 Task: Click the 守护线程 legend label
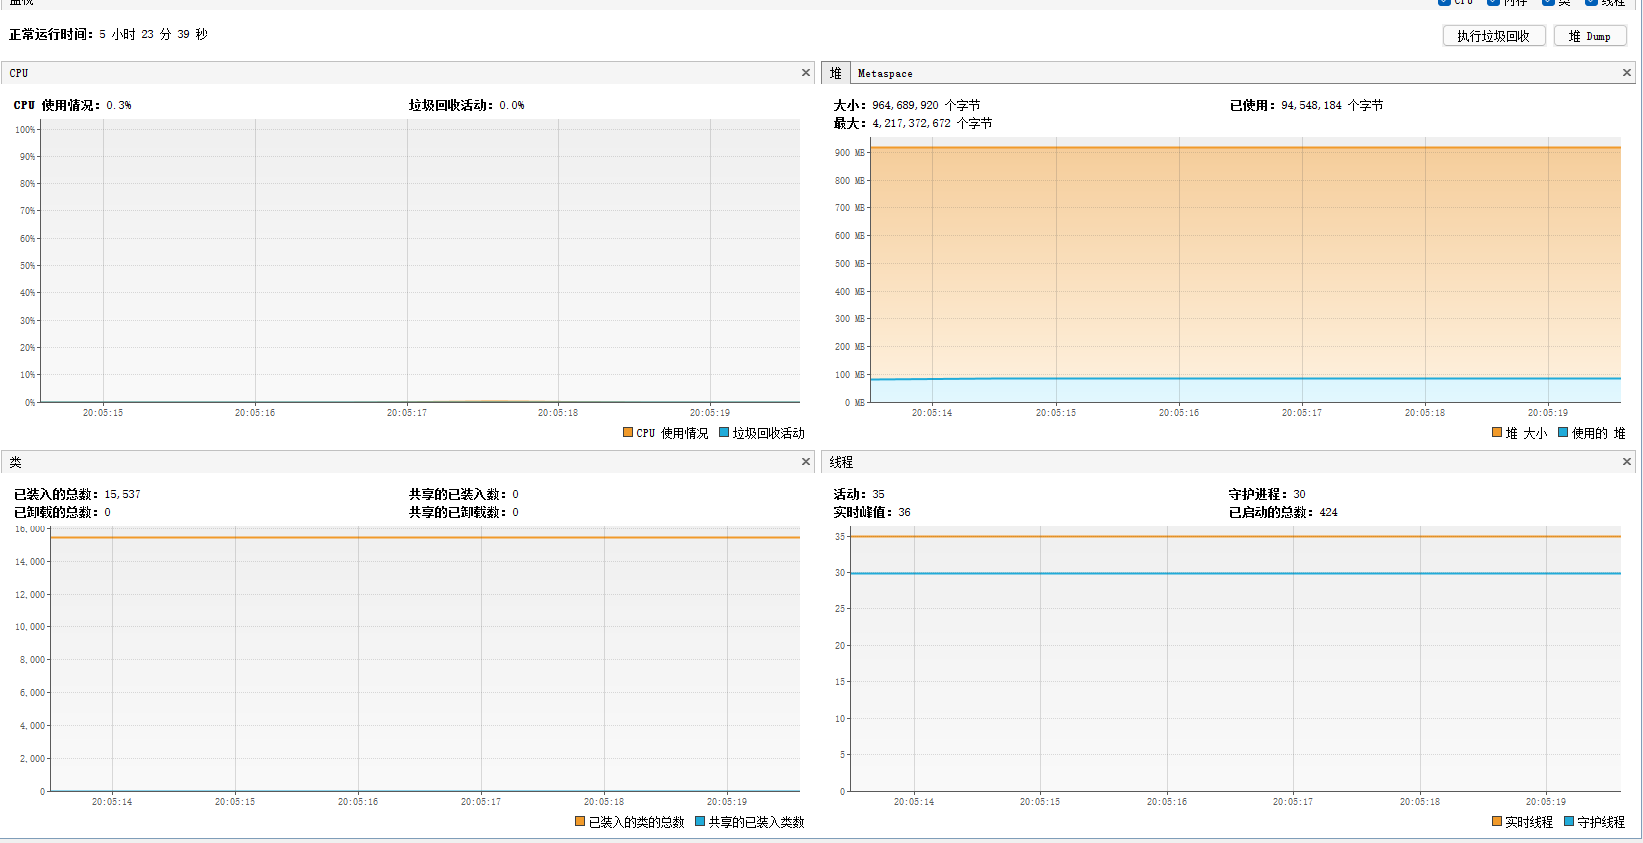click(x=1601, y=822)
